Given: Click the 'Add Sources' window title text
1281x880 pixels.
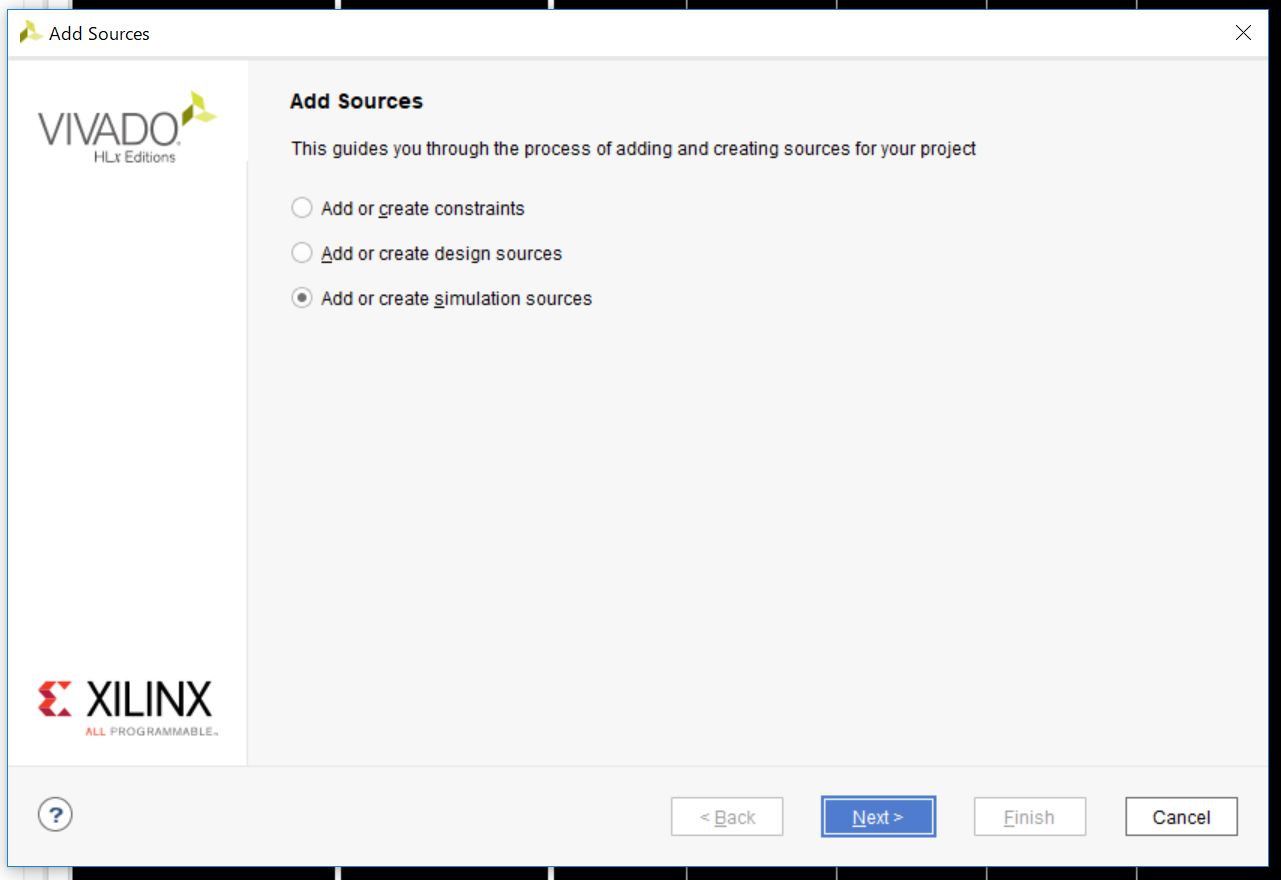Looking at the screenshot, I should click(99, 33).
